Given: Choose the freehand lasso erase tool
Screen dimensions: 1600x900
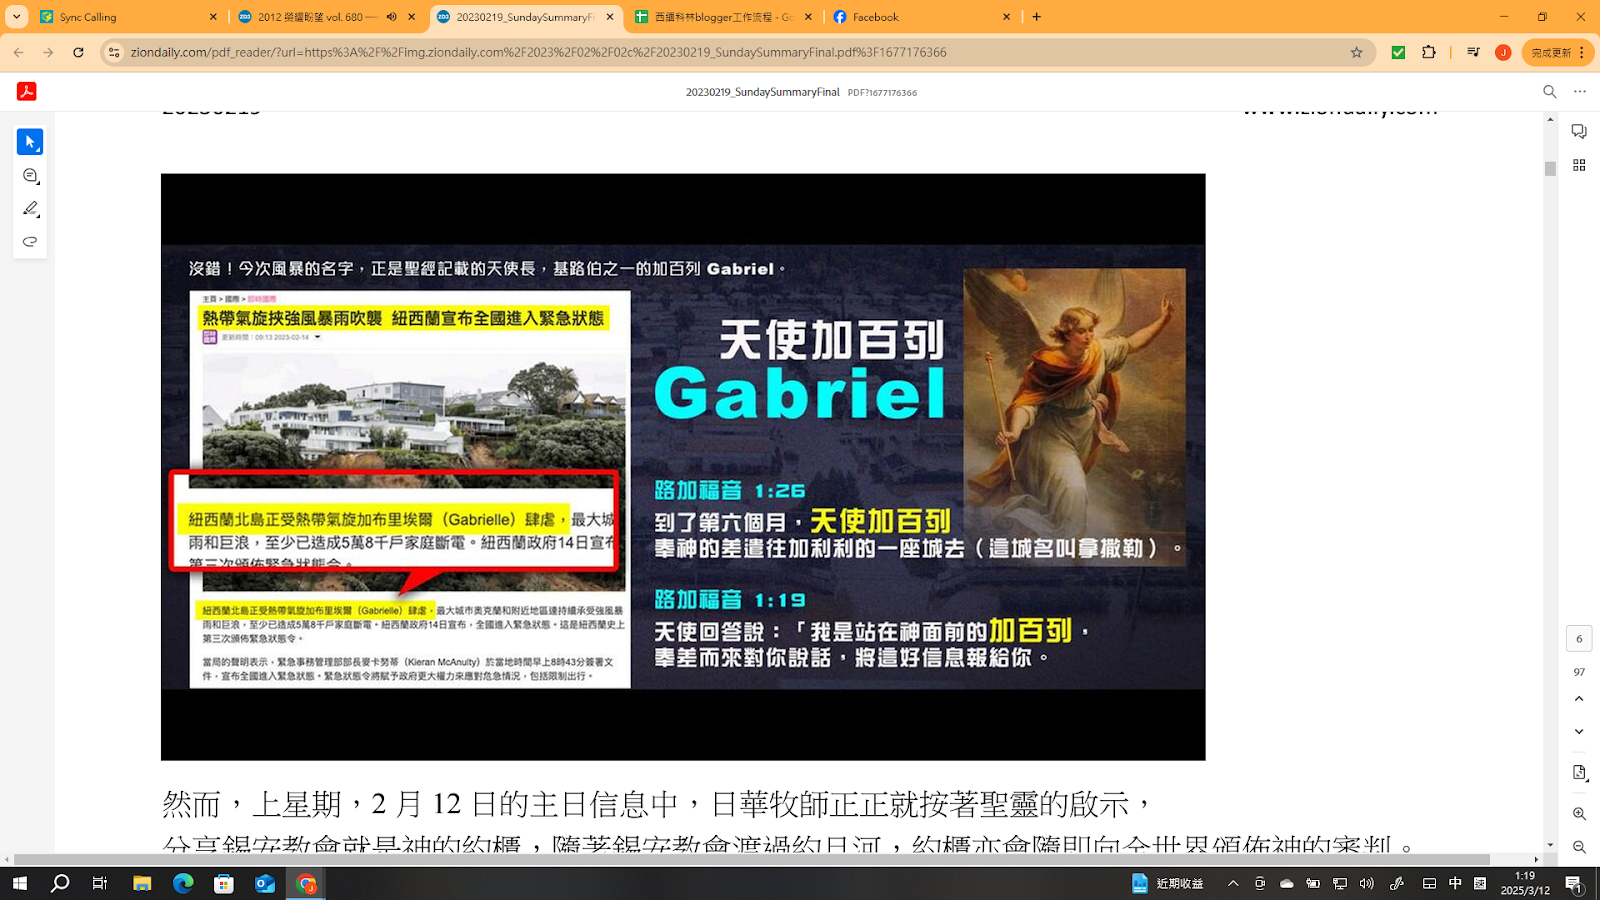Looking at the screenshot, I should click(x=30, y=242).
